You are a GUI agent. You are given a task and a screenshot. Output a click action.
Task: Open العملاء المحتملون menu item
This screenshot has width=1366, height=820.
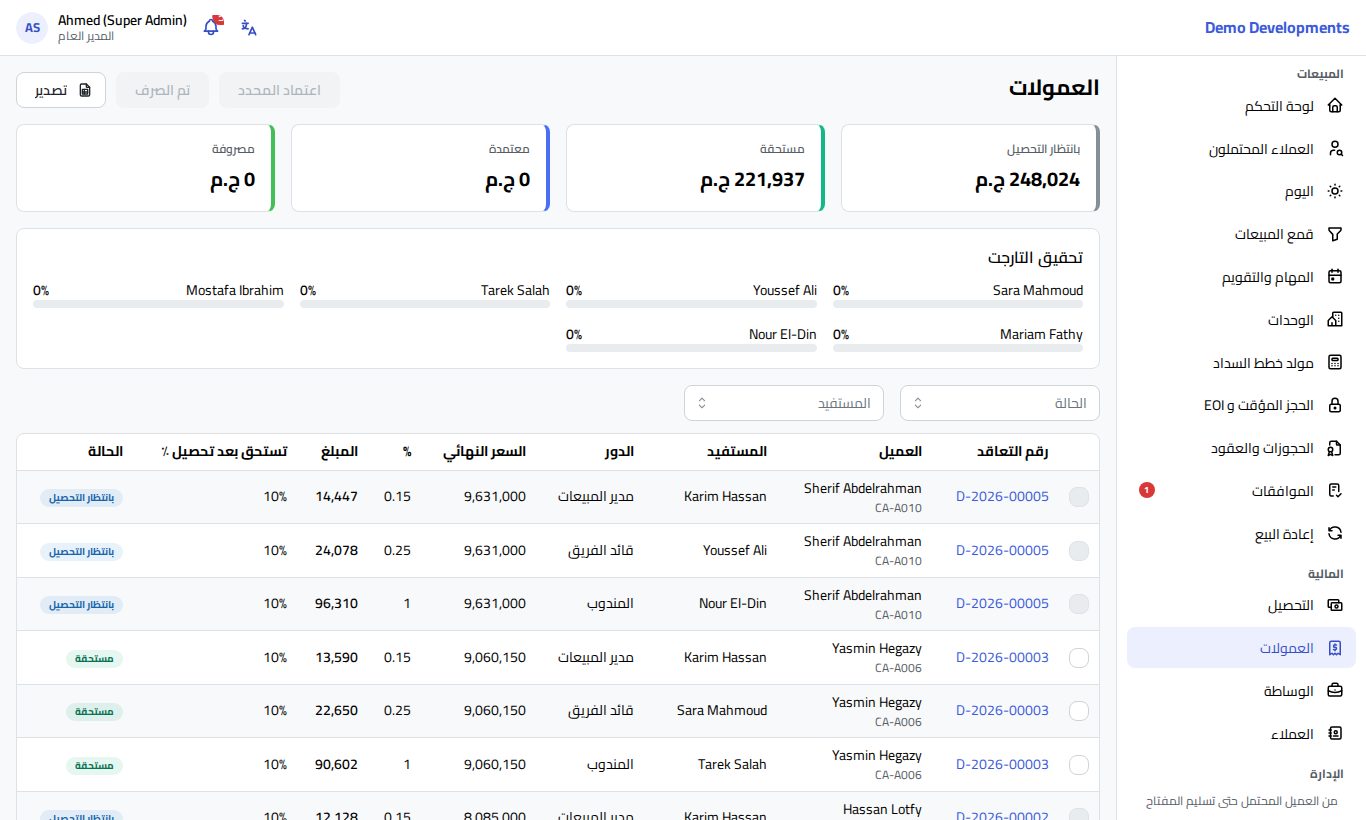tap(1241, 149)
